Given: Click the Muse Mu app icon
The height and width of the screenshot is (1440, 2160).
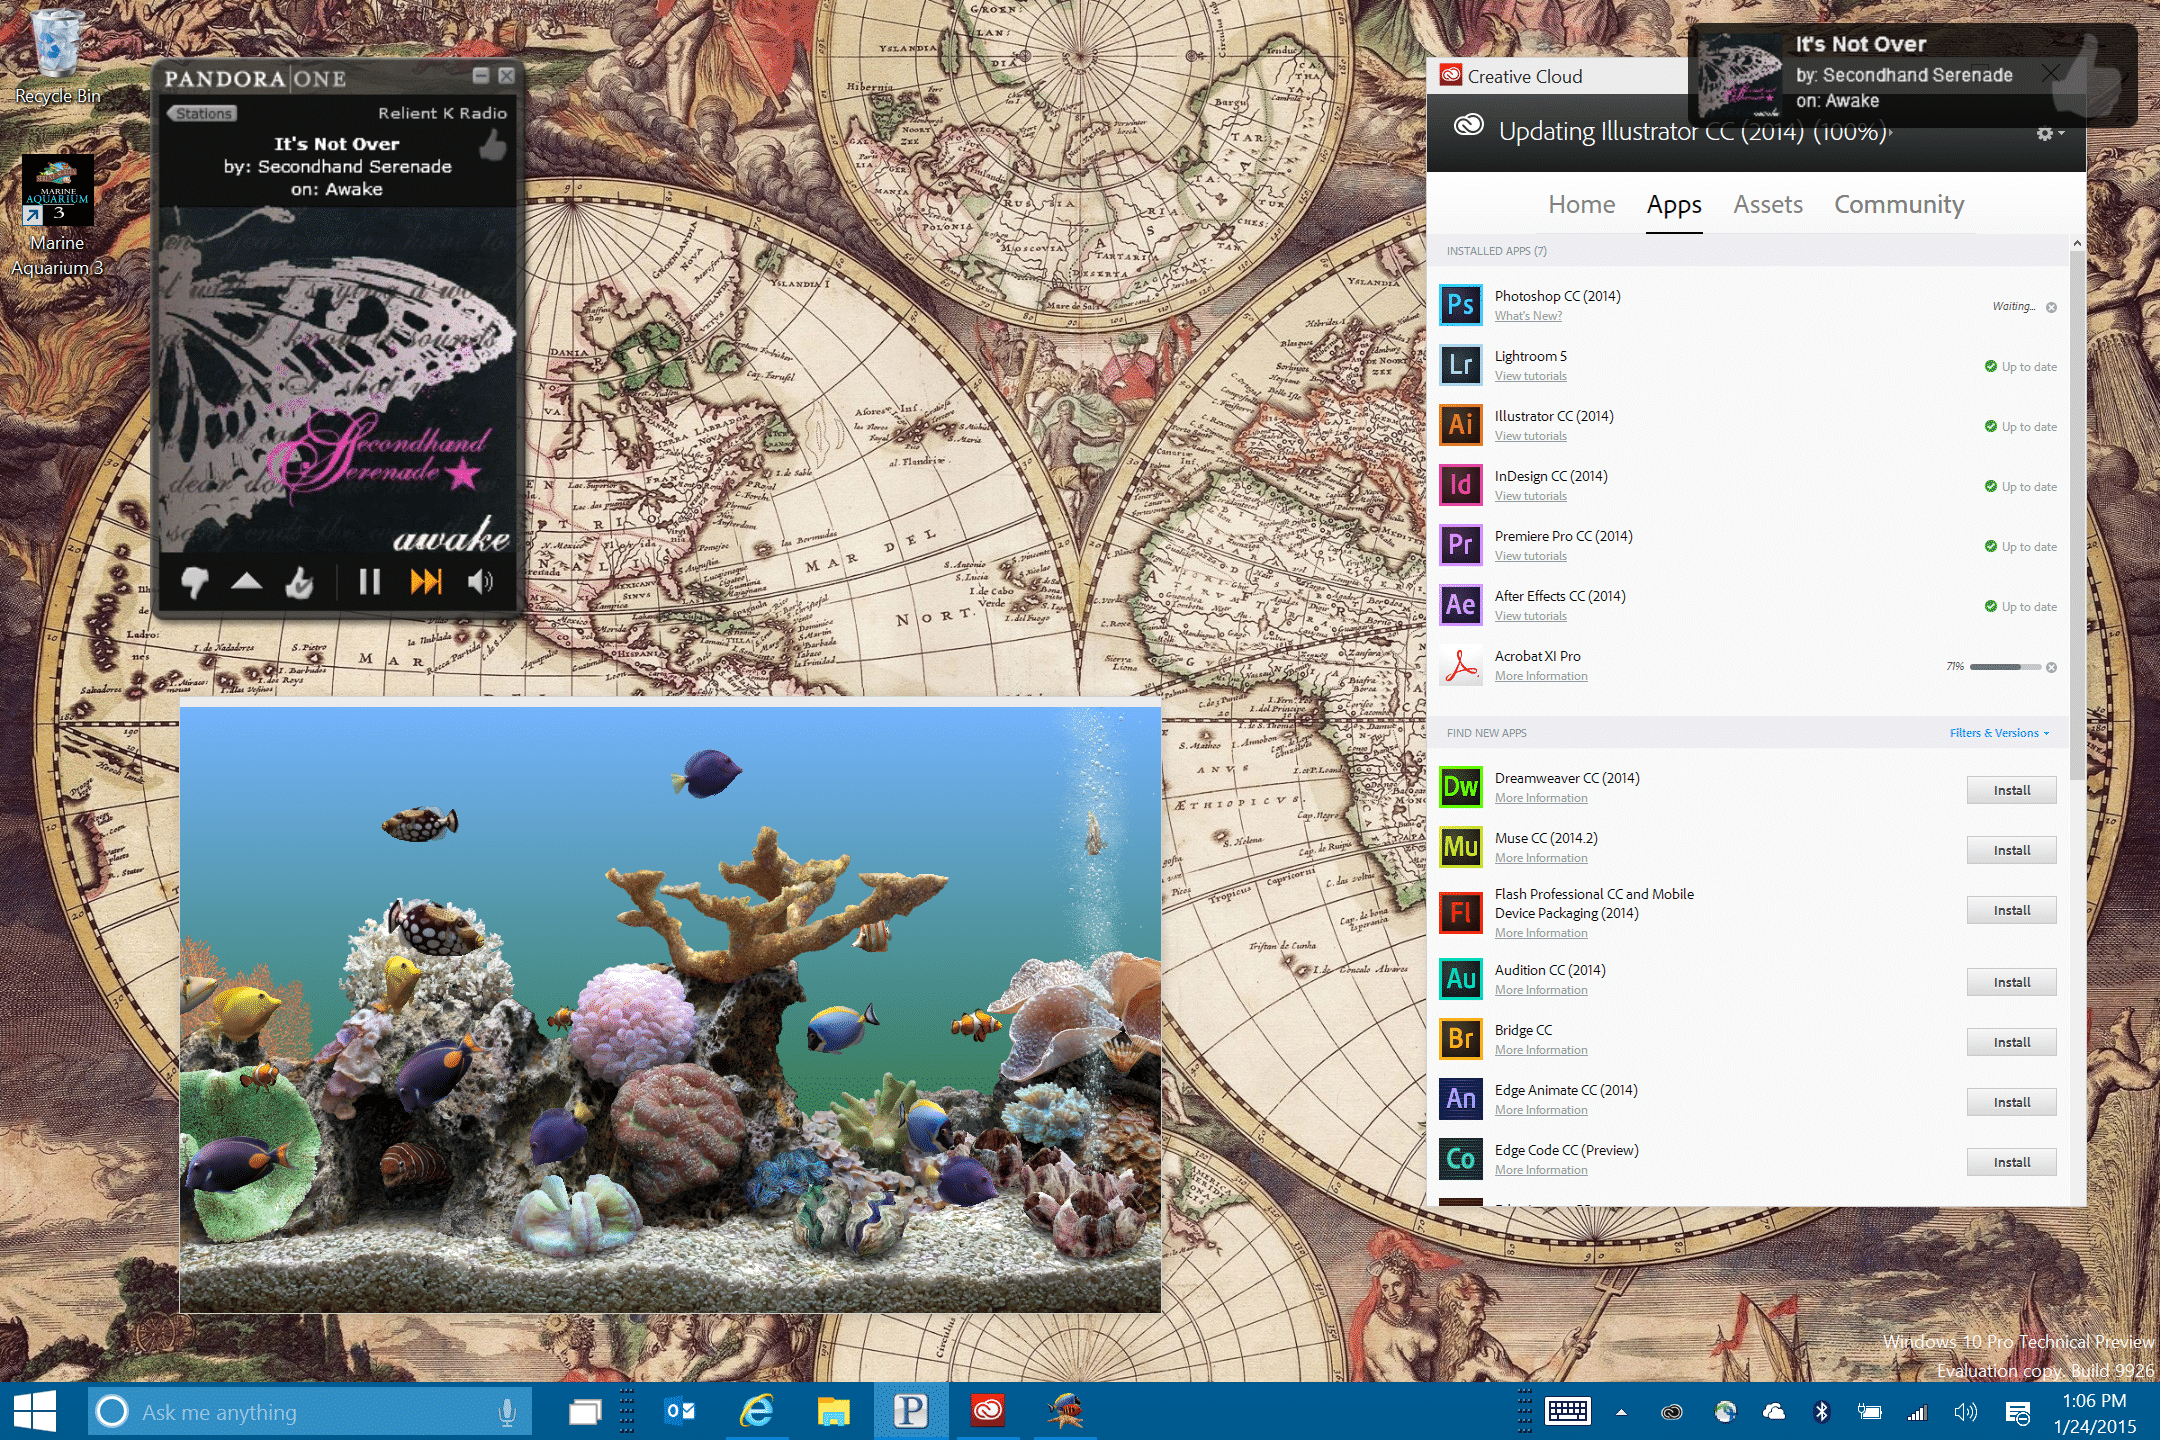Looking at the screenshot, I should tap(1460, 847).
